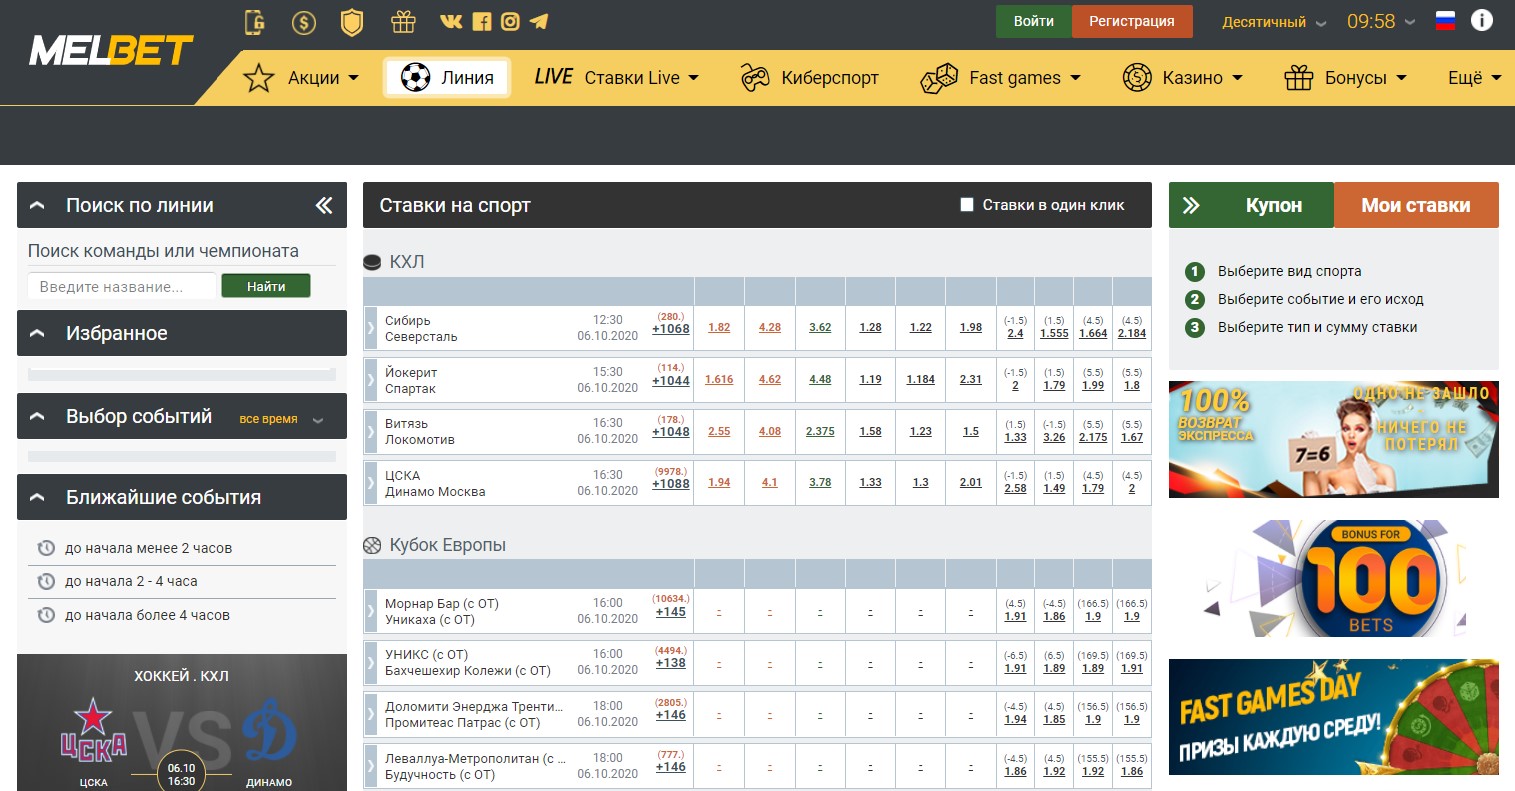Click the green Найти search button
Viewport: 1515px width, 791px height.
click(x=266, y=287)
